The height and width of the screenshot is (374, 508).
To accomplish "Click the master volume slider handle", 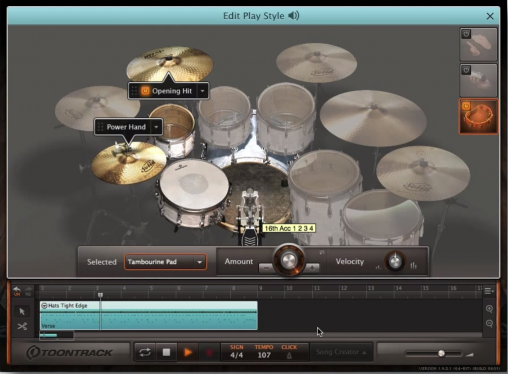I will [x=441, y=353].
